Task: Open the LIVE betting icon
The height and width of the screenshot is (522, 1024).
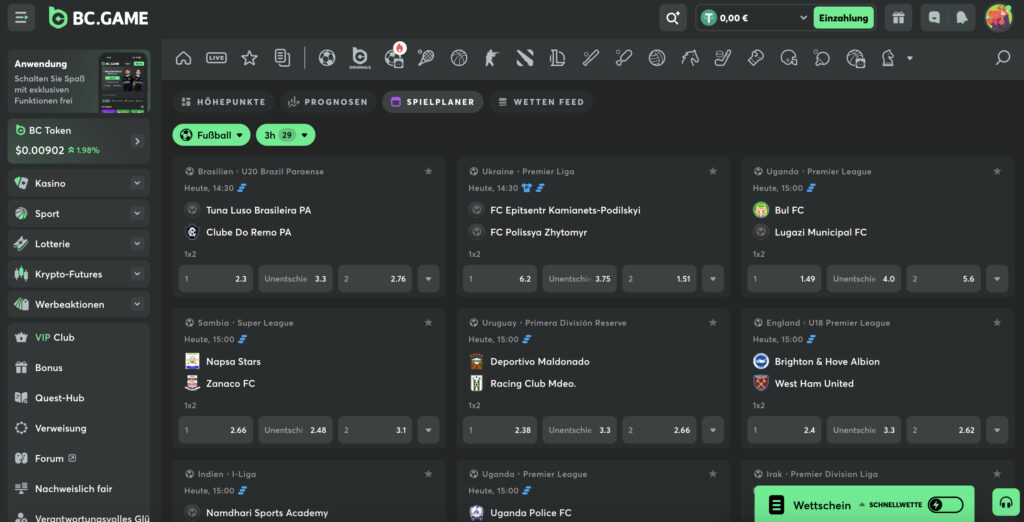Action: [x=216, y=58]
